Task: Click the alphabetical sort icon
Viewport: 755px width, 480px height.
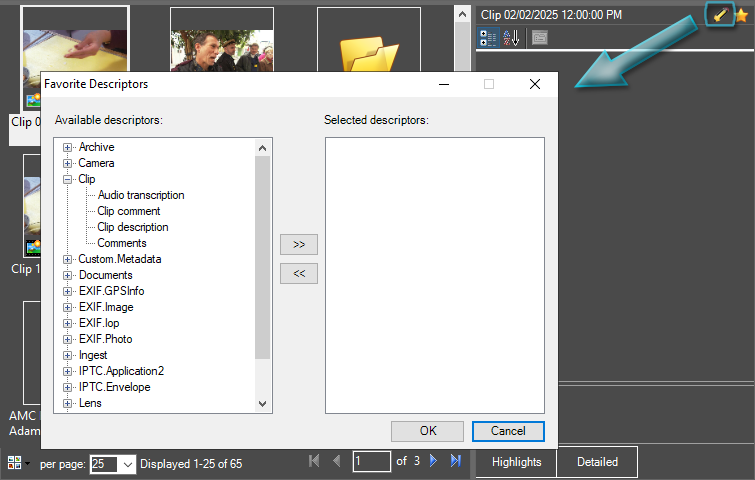Action: tap(511, 38)
